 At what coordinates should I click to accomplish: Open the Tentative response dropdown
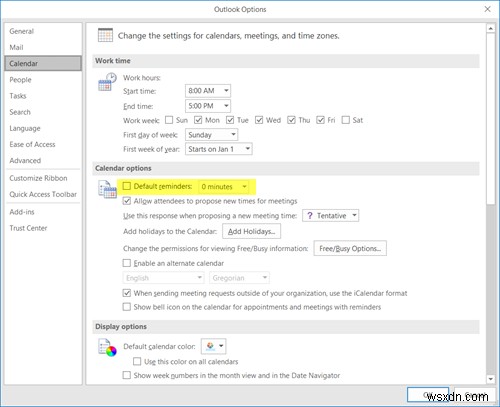click(x=331, y=216)
